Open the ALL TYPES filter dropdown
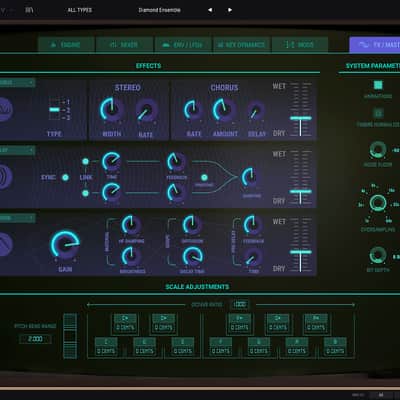Screen dimensions: 400x400 point(79,10)
